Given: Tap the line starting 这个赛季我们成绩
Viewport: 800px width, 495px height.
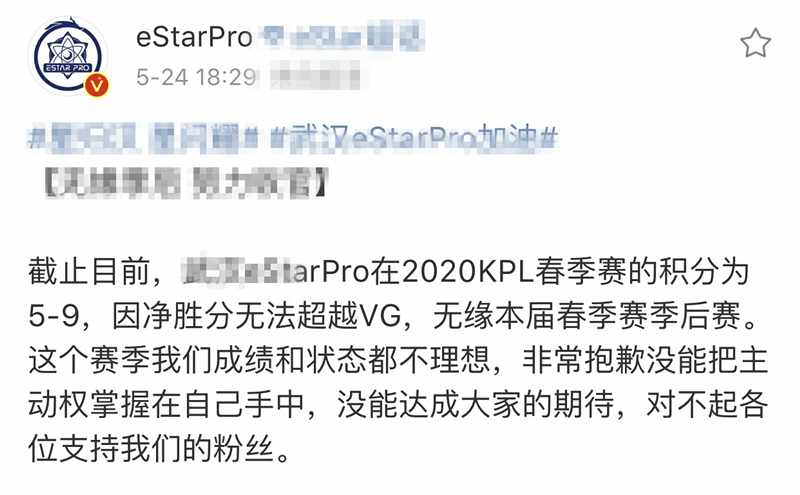Looking at the screenshot, I should pos(398,360).
